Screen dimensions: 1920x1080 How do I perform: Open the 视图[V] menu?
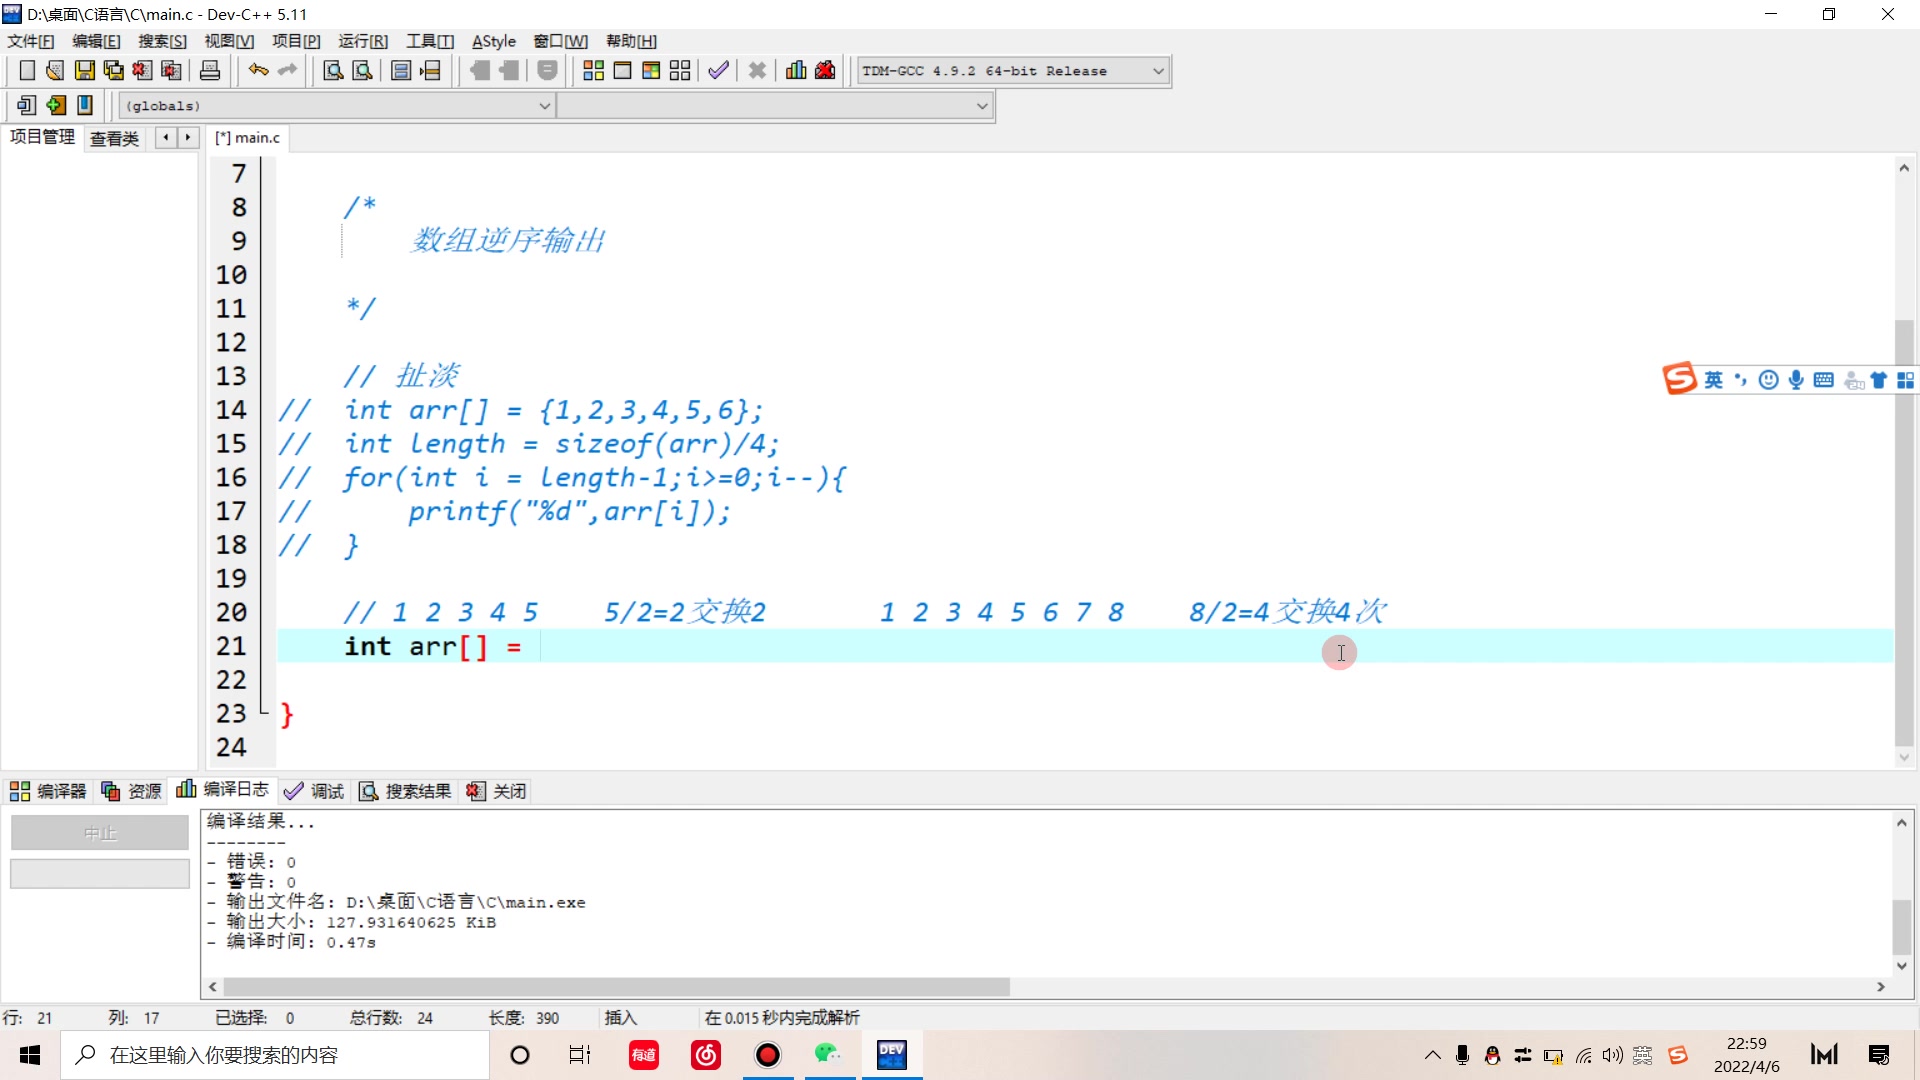point(229,41)
